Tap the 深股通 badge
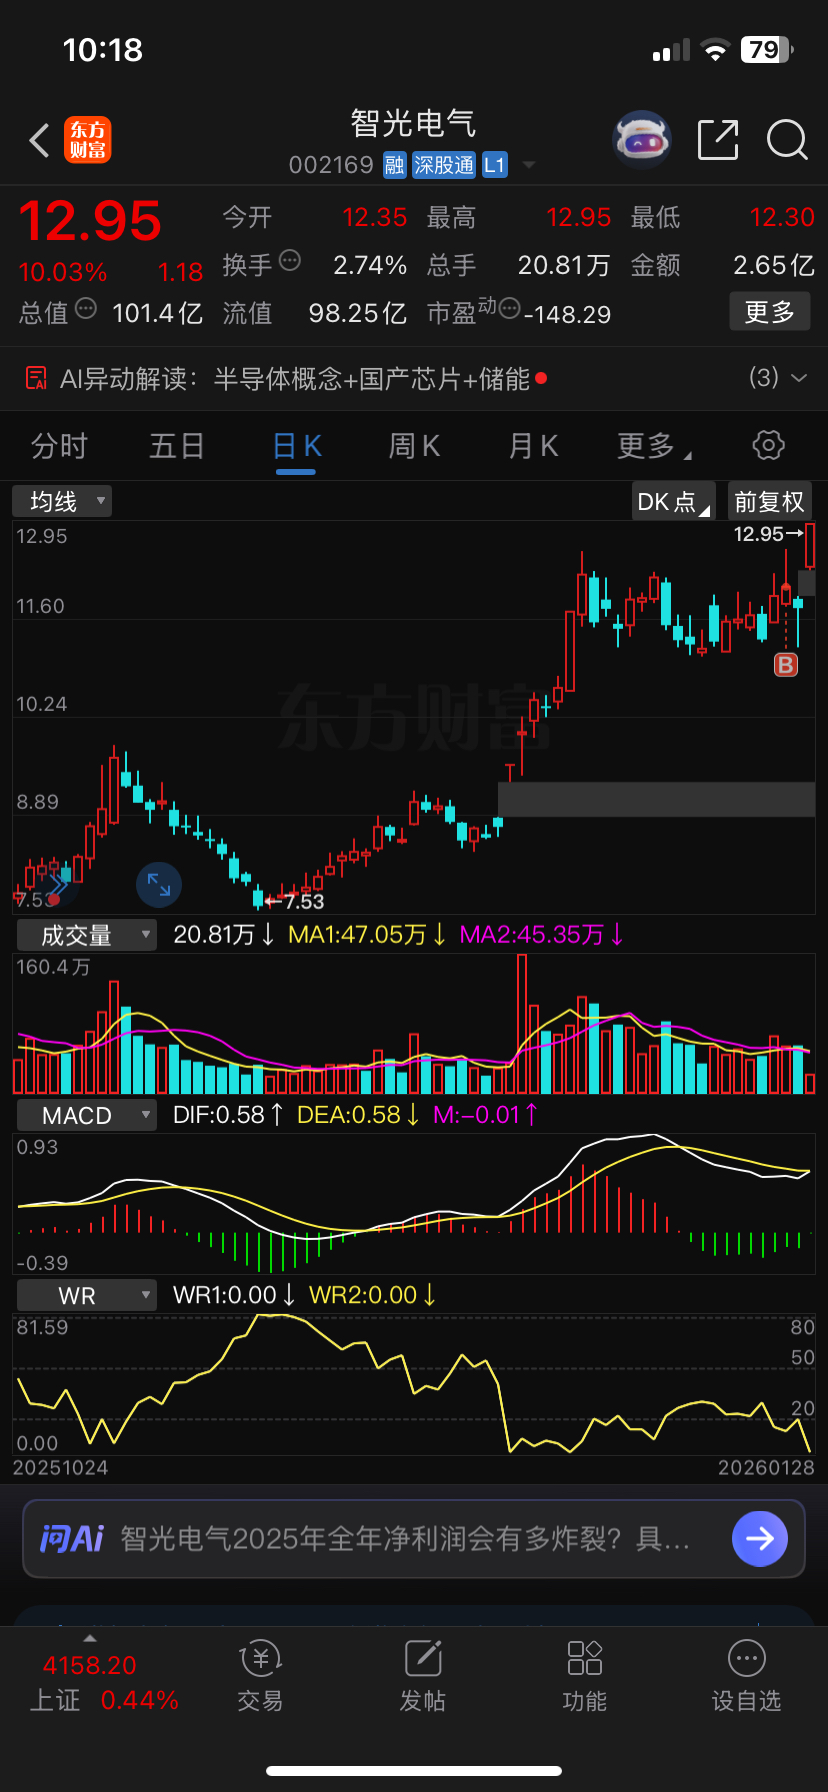The width and height of the screenshot is (828, 1792). [x=444, y=165]
